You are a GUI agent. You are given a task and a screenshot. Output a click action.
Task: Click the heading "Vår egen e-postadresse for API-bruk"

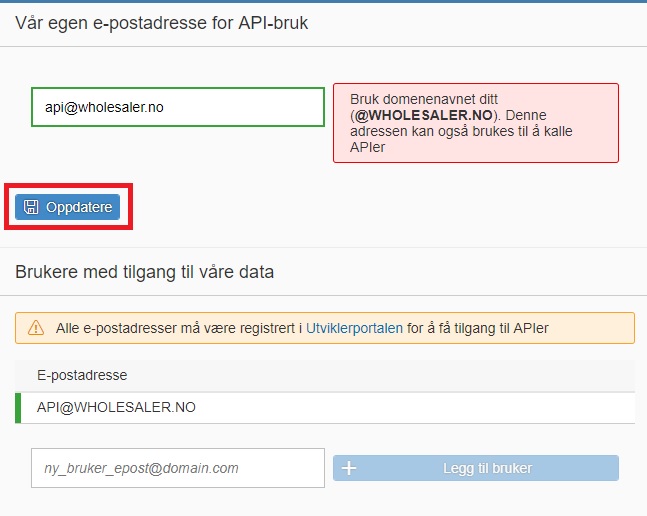tap(161, 22)
